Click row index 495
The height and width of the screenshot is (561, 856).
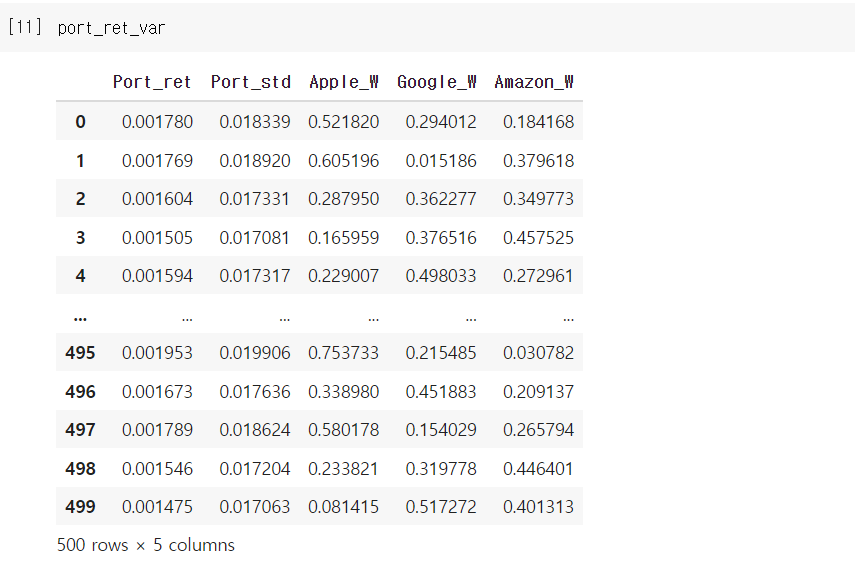(80, 353)
